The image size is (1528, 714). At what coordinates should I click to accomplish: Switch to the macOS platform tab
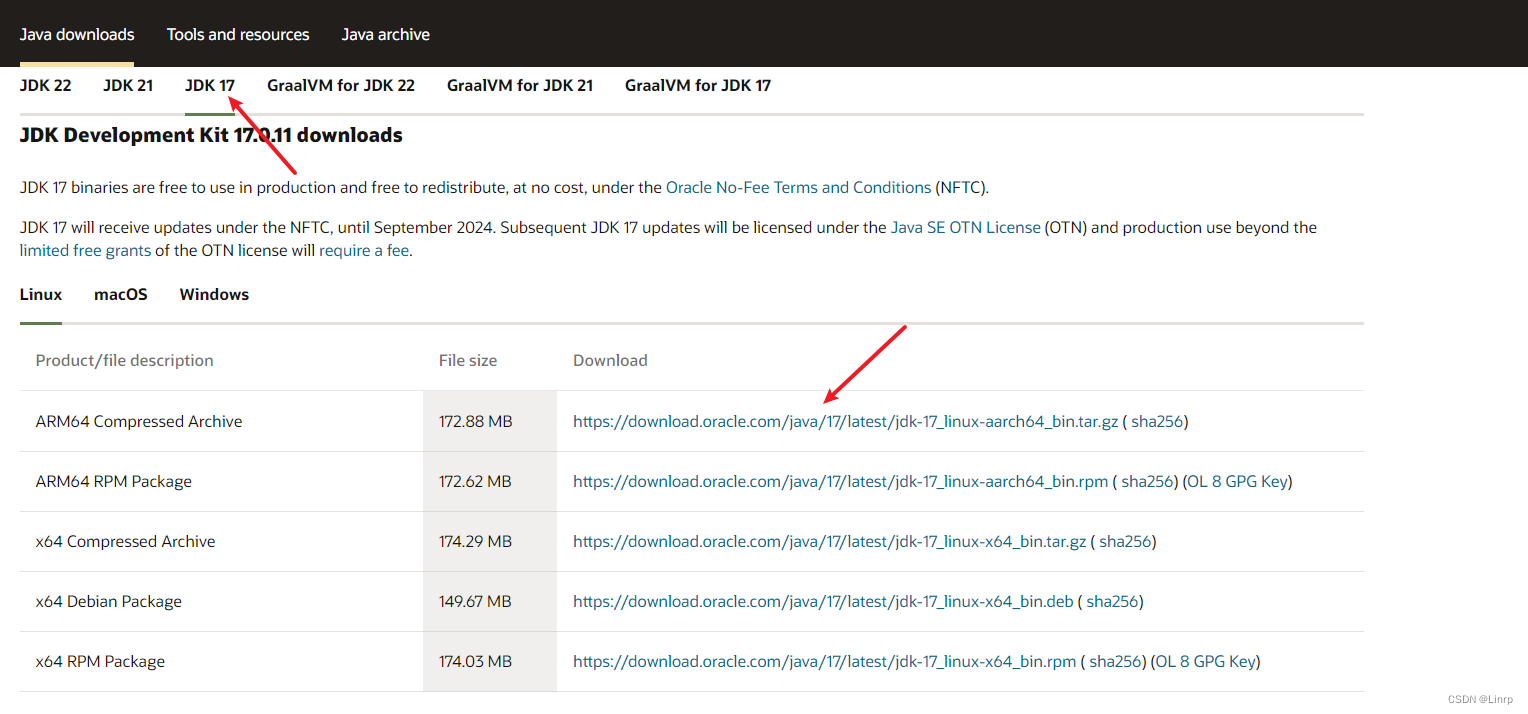coord(121,294)
